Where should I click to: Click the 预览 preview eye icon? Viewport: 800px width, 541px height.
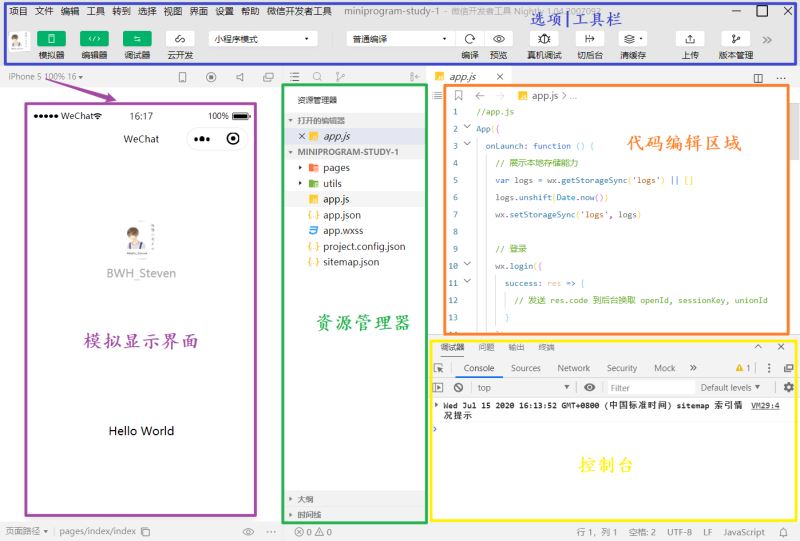coord(498,39)
